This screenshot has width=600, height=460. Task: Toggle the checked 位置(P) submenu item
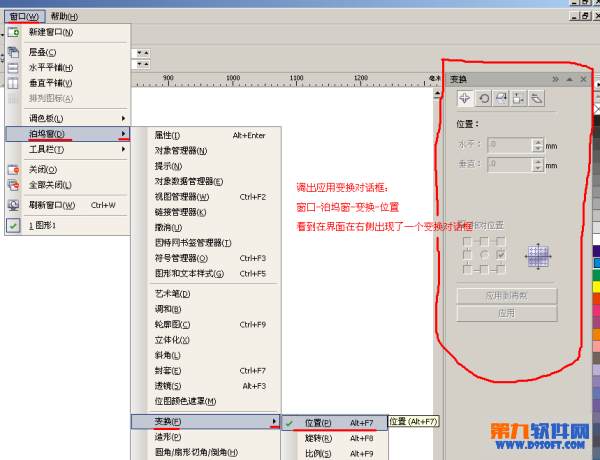[335, 423]
